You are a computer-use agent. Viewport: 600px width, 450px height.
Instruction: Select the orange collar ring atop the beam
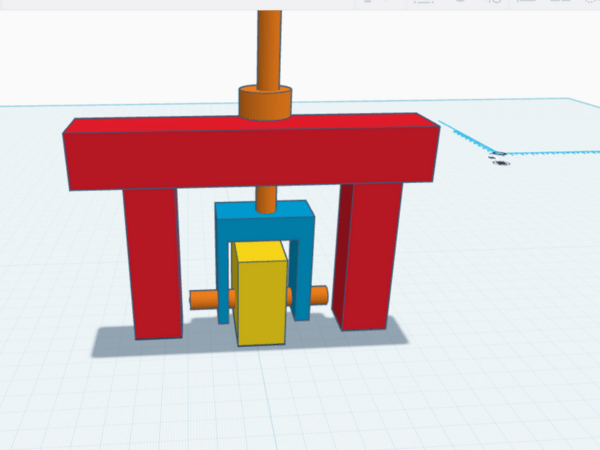266,104
